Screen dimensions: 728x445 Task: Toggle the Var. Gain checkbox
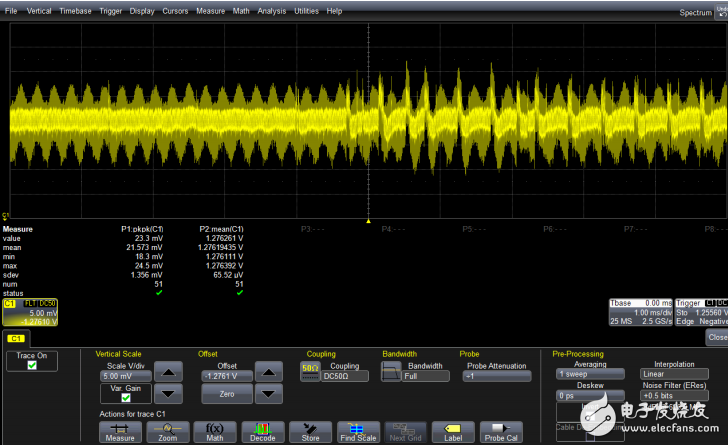click(126, 397)
